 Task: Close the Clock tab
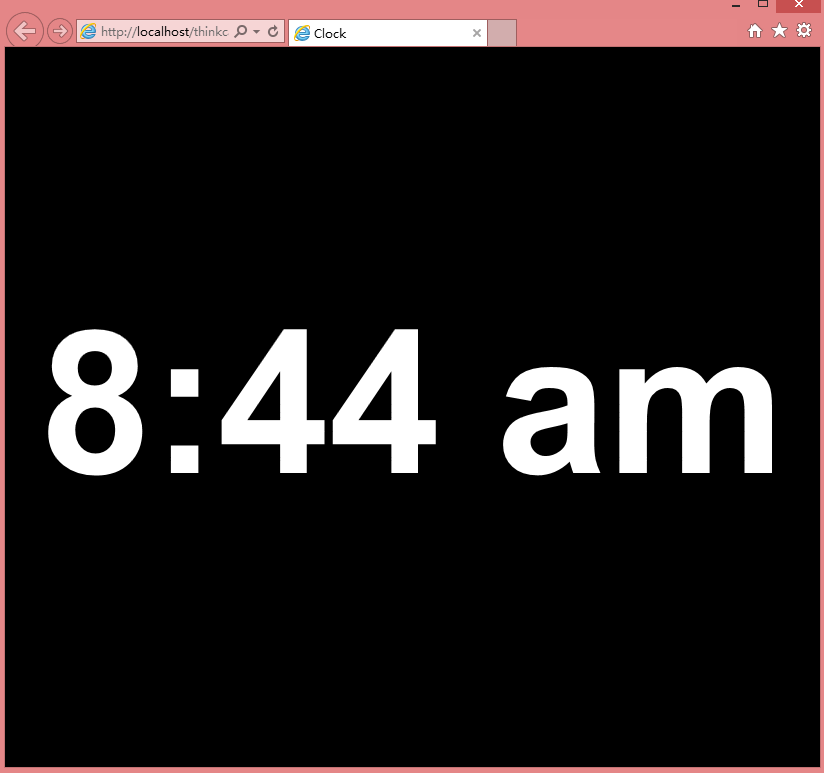point(477,33)
